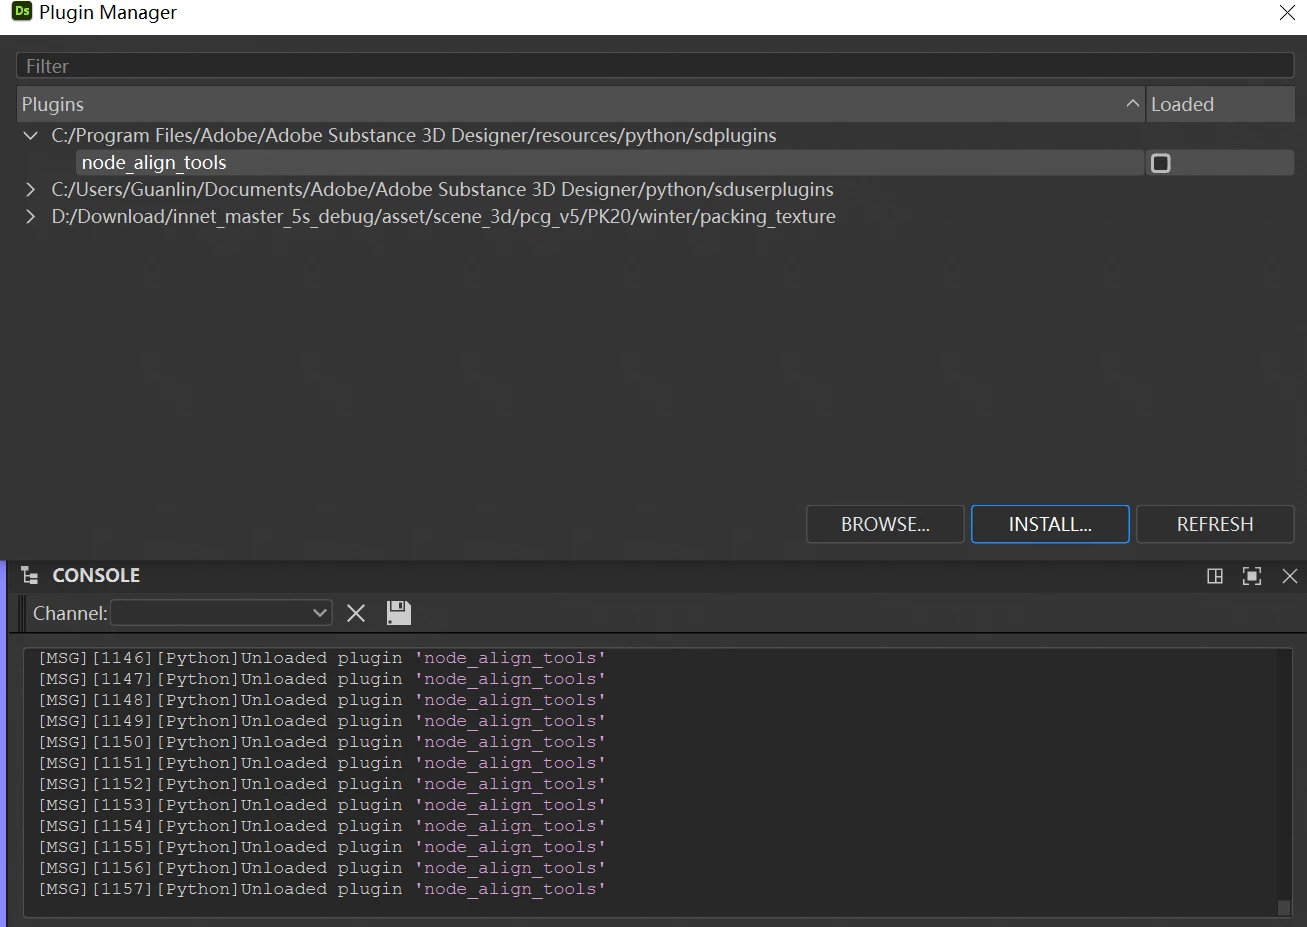Expand the sduserplugins folder entry

31,189
